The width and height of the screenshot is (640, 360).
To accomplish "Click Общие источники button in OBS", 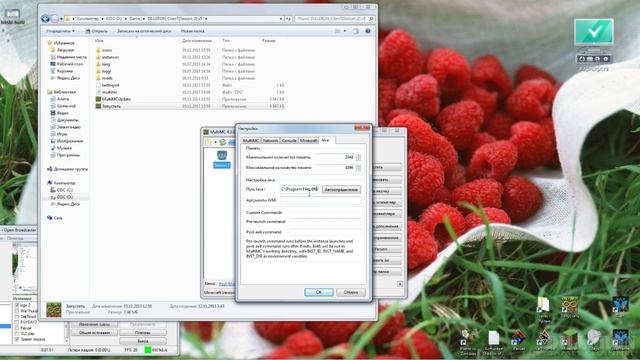I will coord(94,333).
